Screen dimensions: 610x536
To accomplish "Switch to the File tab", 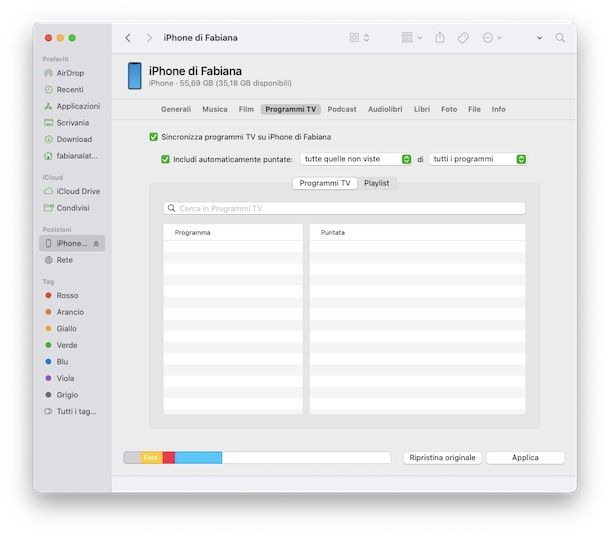I will tap(474, 109).
